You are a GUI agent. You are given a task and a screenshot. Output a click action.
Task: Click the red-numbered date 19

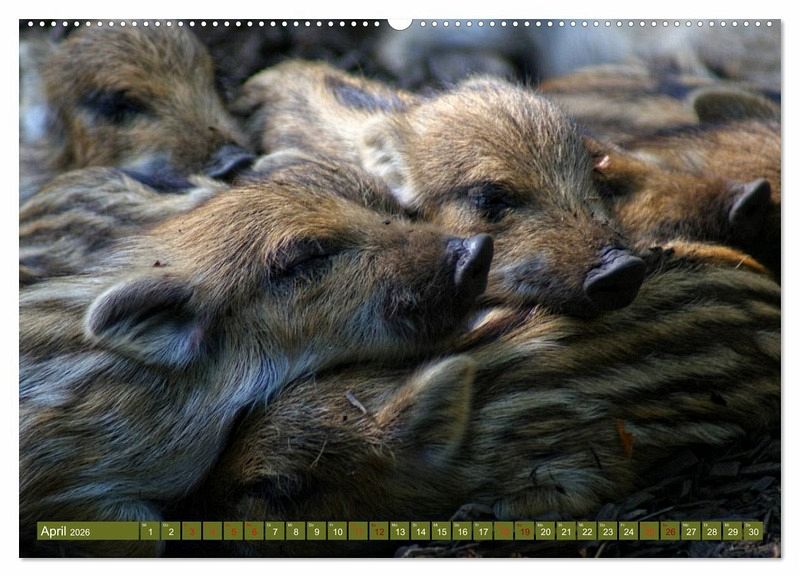524,531
